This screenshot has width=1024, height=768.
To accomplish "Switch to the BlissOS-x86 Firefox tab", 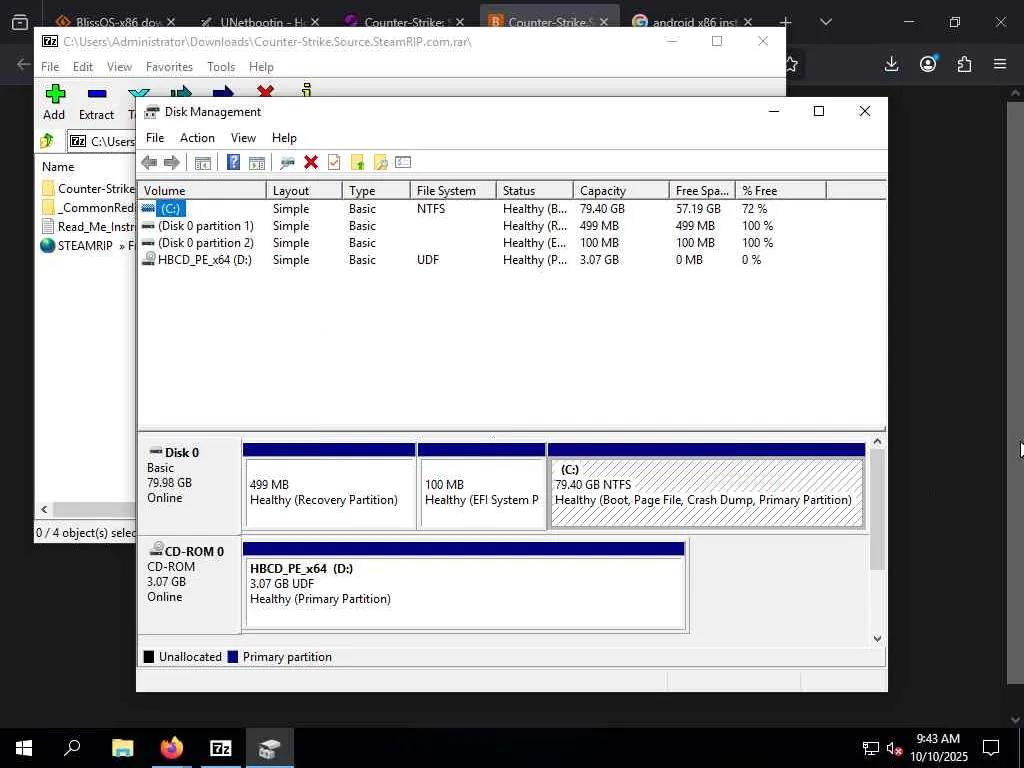I will tap(108, 22).
